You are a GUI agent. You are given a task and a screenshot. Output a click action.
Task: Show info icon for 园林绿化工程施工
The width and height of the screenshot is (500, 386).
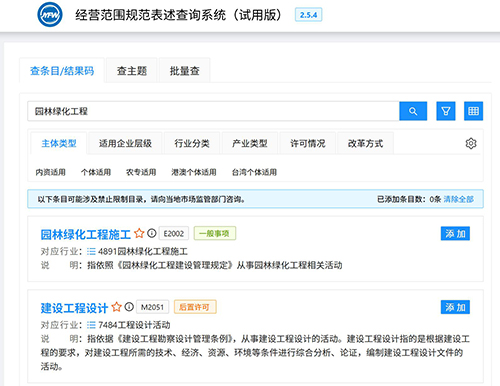pos(152,233)
